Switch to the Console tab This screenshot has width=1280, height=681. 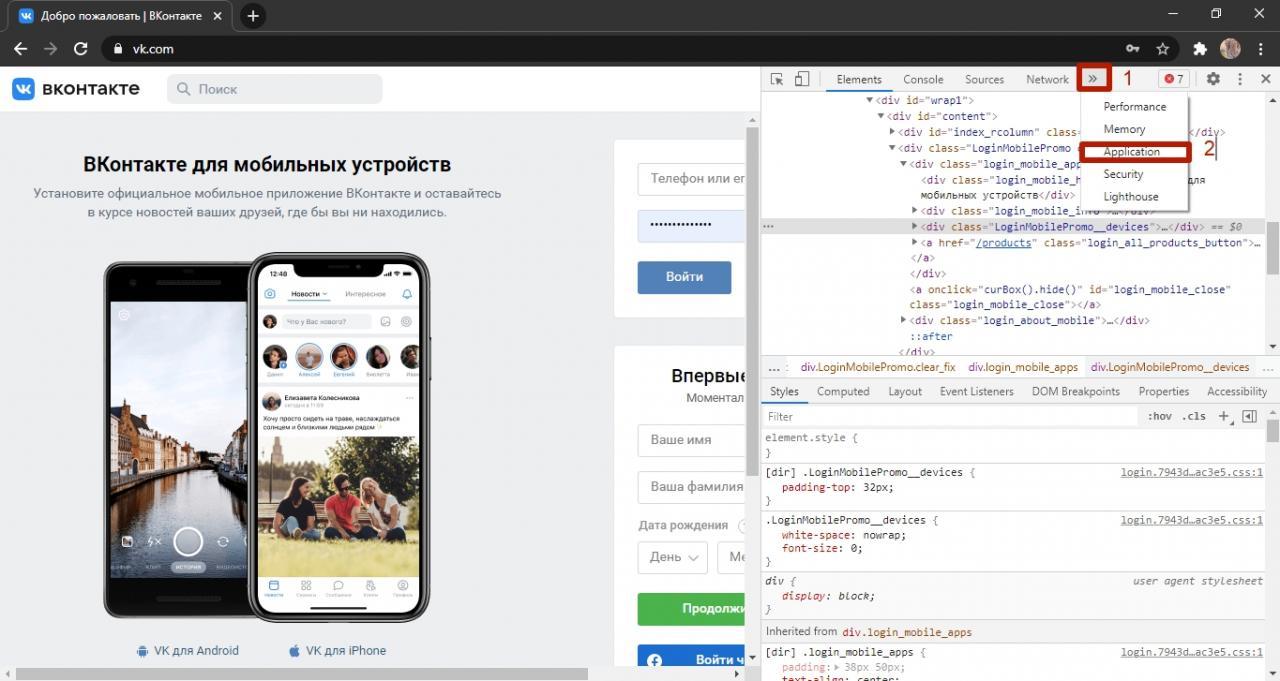[923, 79]
